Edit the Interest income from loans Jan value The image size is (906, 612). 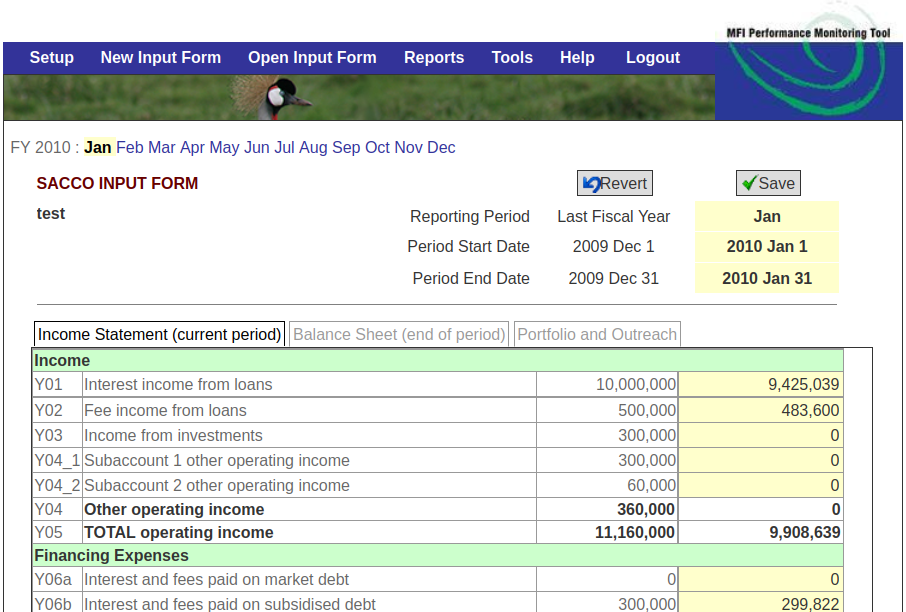tap(760, 384)
